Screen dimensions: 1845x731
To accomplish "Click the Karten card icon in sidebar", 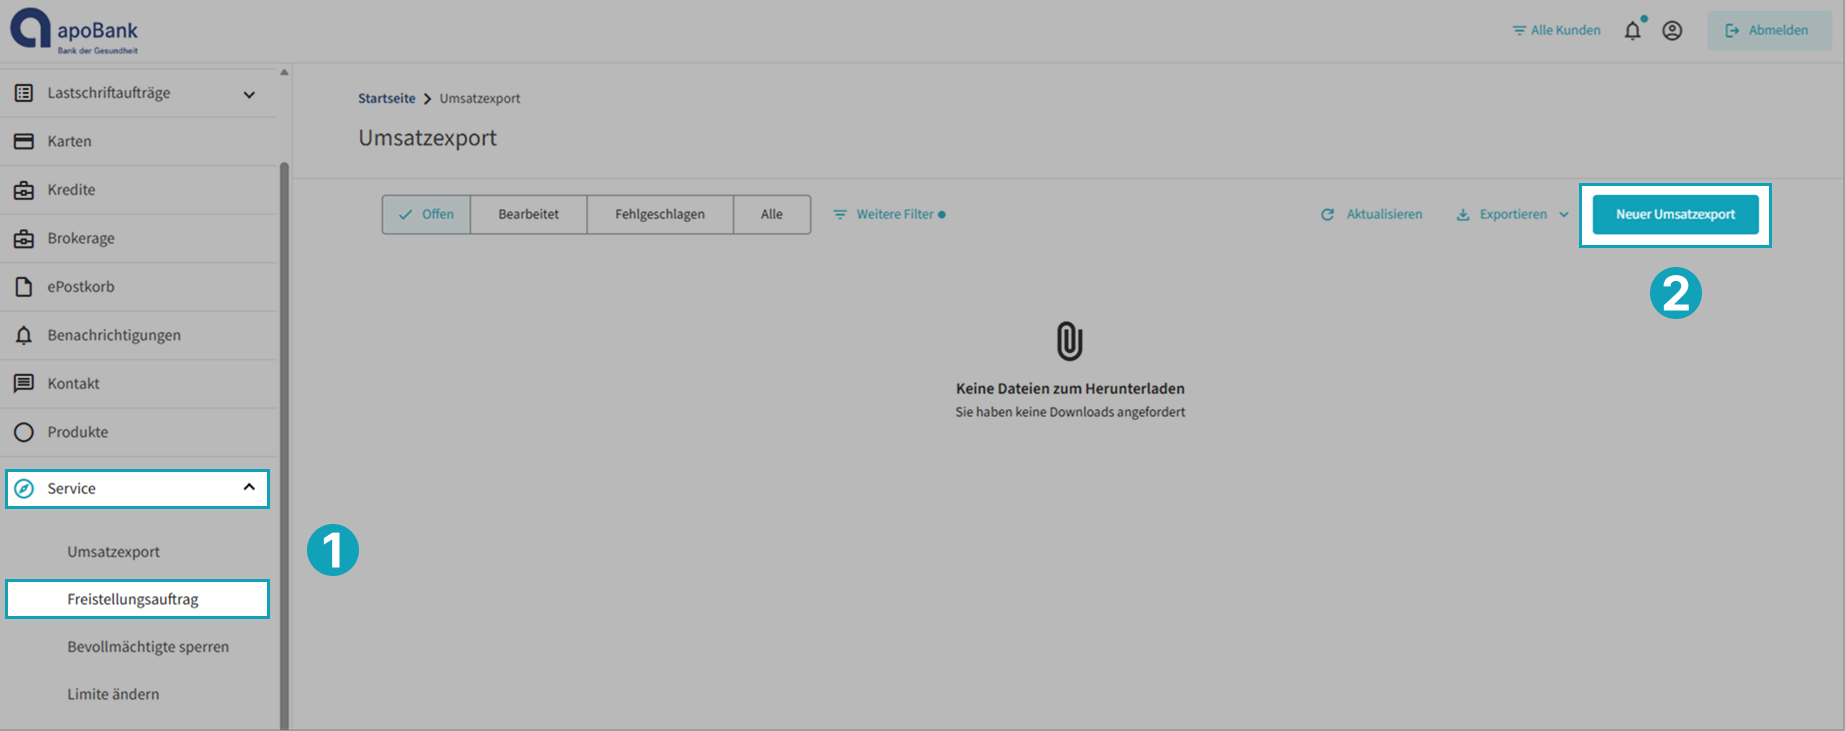I will 24,141.
